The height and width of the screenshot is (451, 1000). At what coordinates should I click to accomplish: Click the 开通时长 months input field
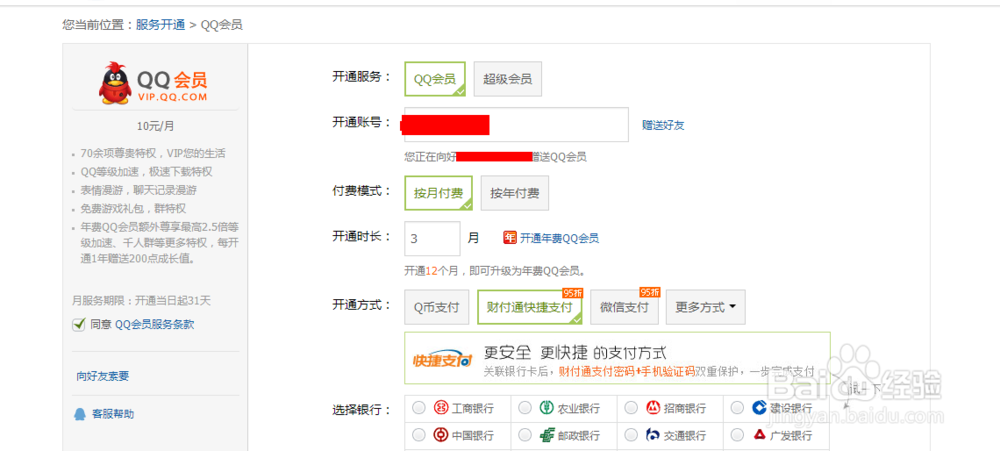pos(432,239)
